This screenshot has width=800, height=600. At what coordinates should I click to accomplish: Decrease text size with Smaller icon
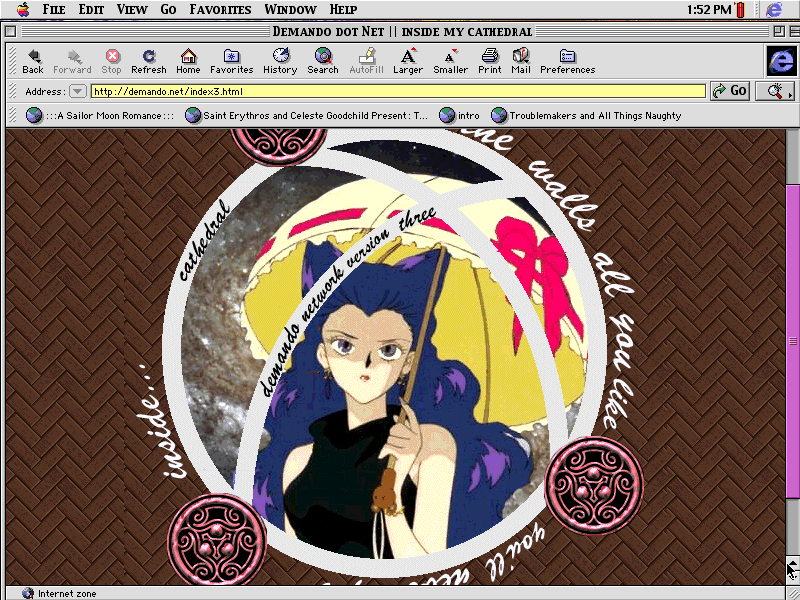coord(450,57)
